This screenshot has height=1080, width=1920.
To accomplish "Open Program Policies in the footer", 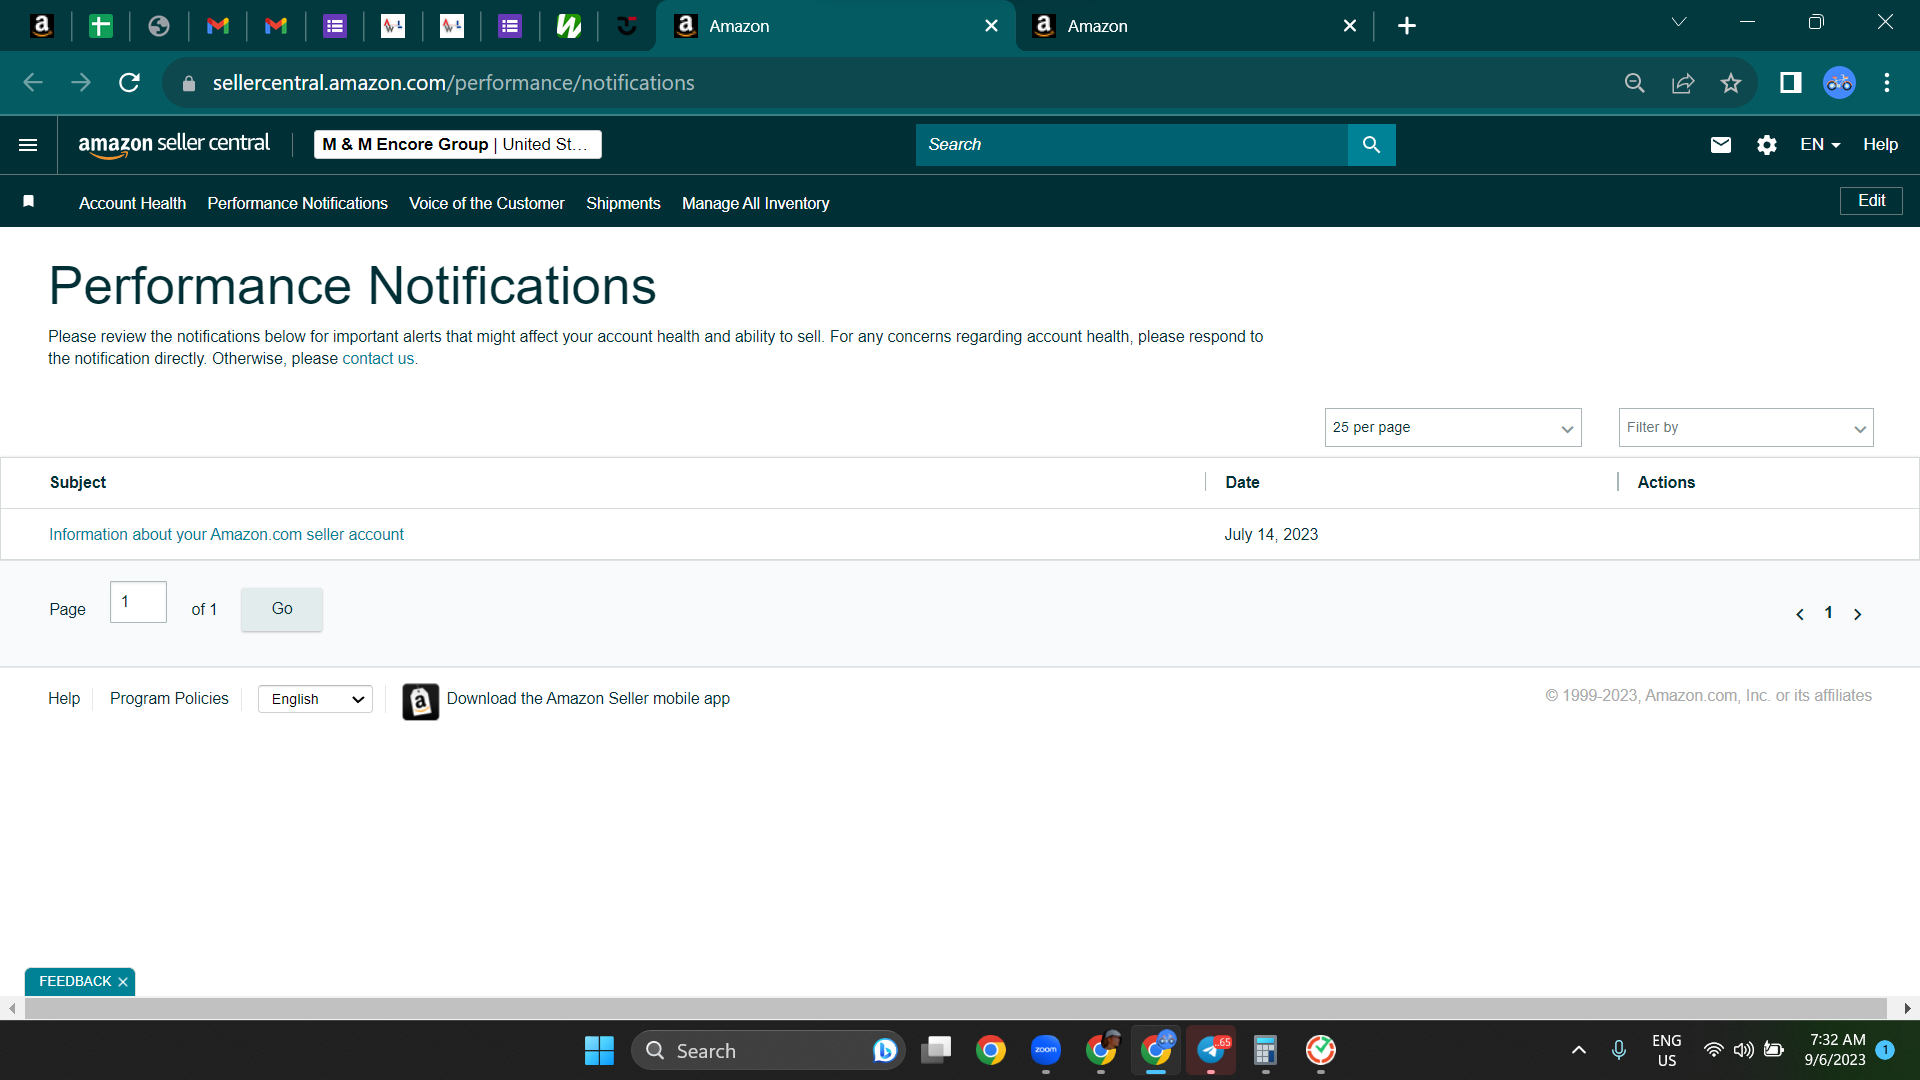I will point(169,699).
